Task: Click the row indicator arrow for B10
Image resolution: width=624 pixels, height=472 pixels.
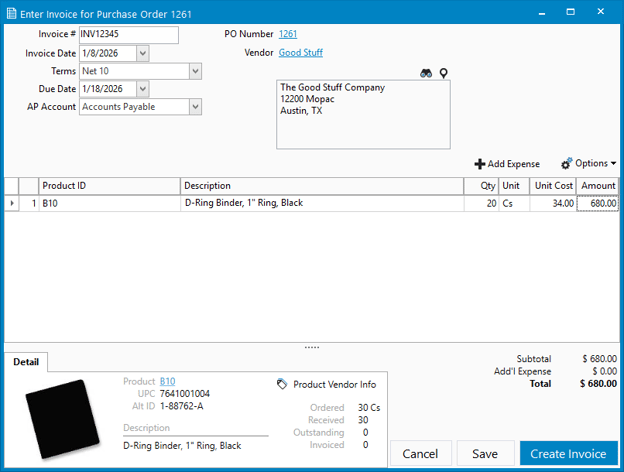Action: pos(12,203)
